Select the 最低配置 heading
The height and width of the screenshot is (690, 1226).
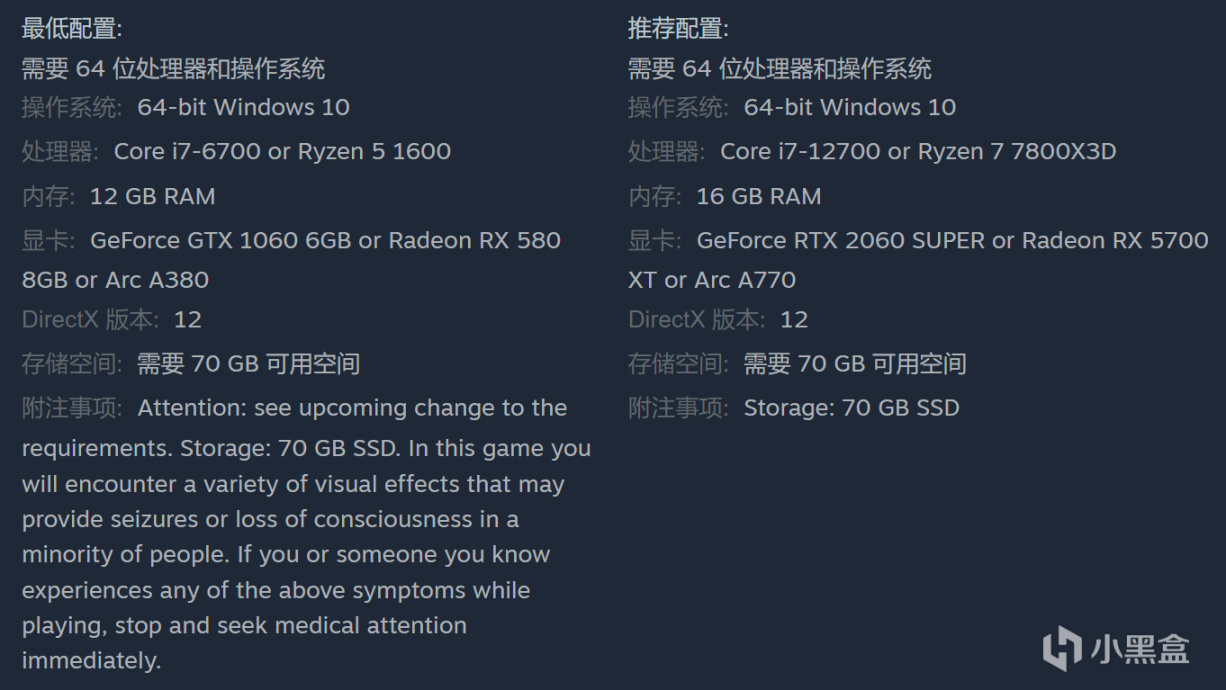click(72, 29)
